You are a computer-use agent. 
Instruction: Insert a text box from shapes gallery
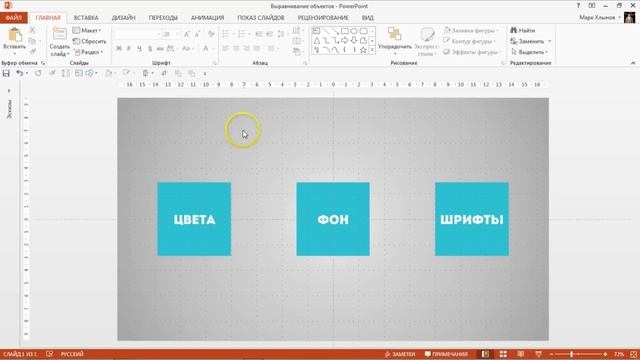(x=317, y=31)
